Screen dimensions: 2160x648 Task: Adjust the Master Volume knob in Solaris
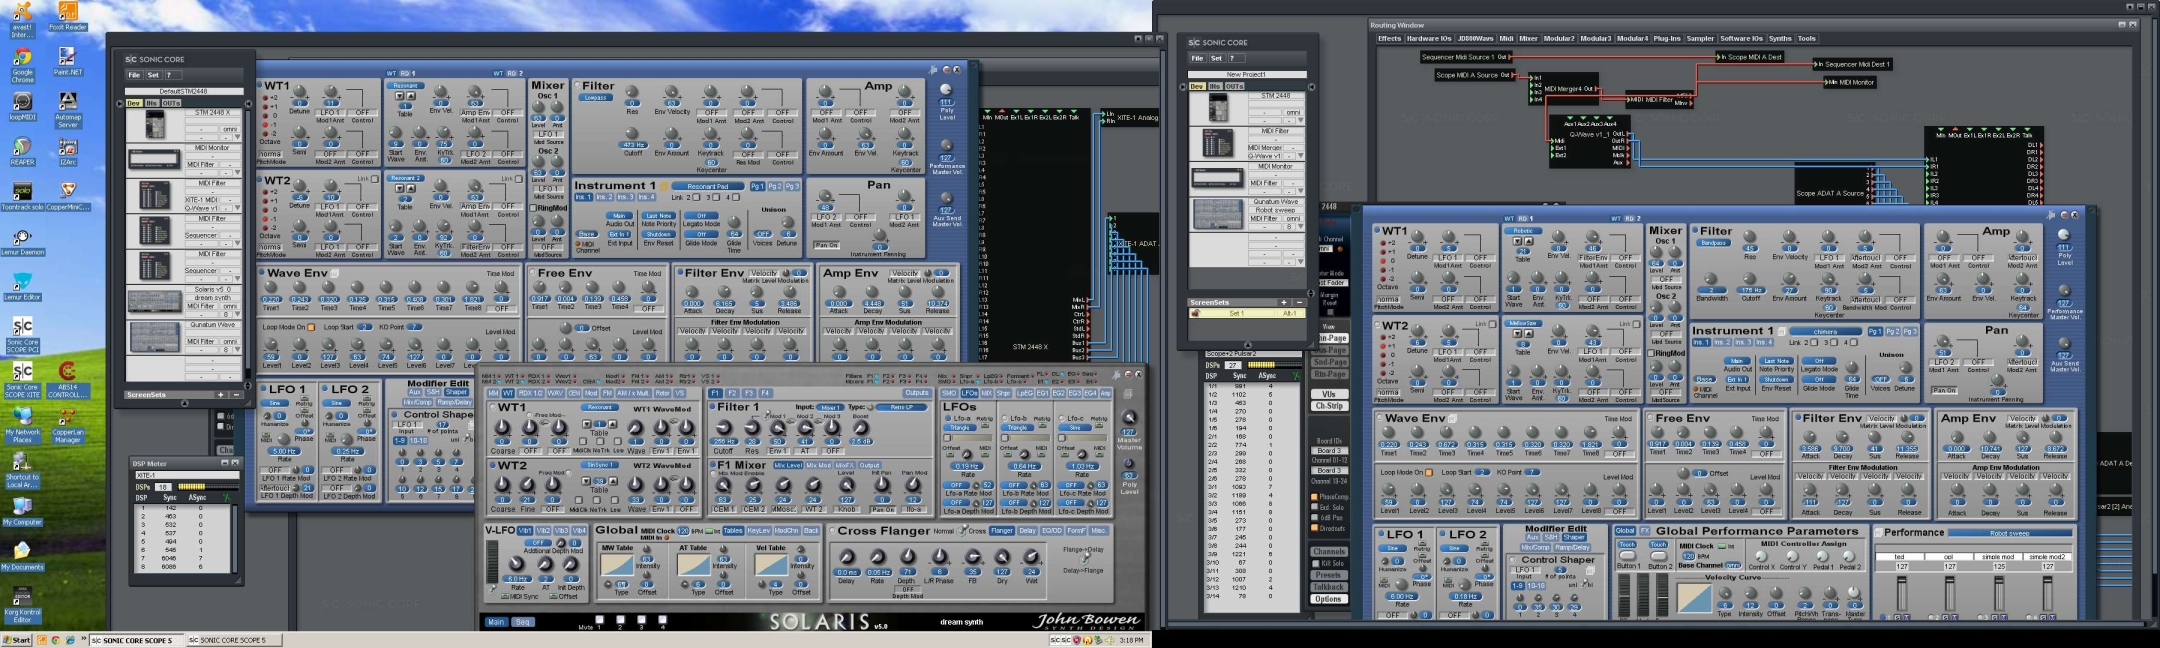point(1129,417)
